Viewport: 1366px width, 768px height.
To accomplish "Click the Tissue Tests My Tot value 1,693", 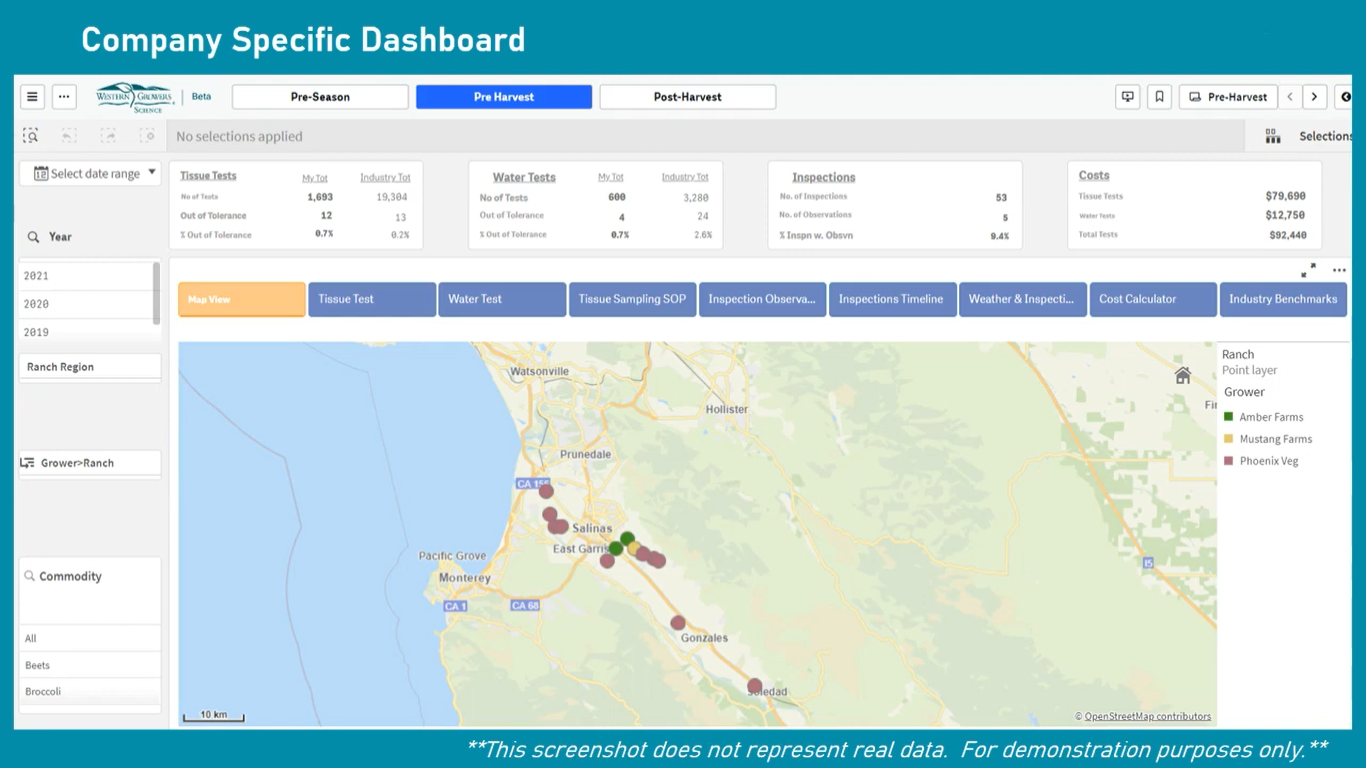I will click(320, 197).
